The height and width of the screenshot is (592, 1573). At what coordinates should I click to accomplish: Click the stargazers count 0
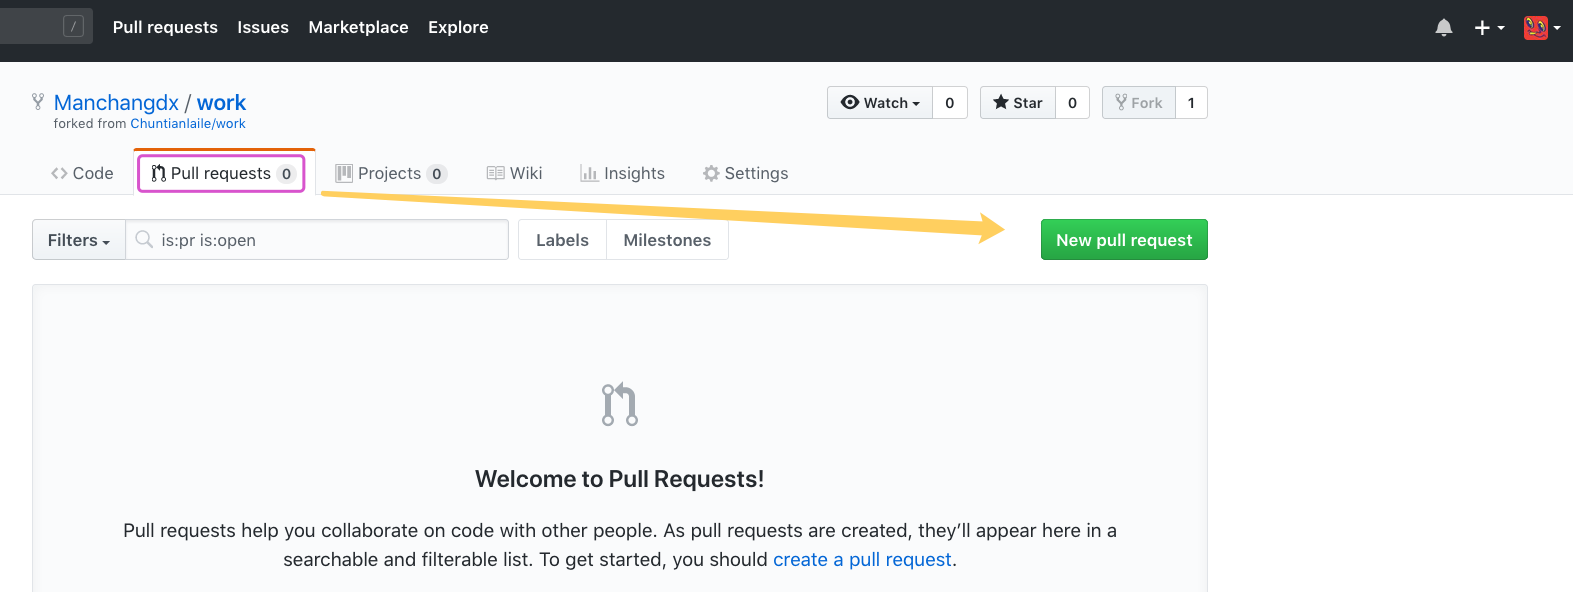[1073, 103]
